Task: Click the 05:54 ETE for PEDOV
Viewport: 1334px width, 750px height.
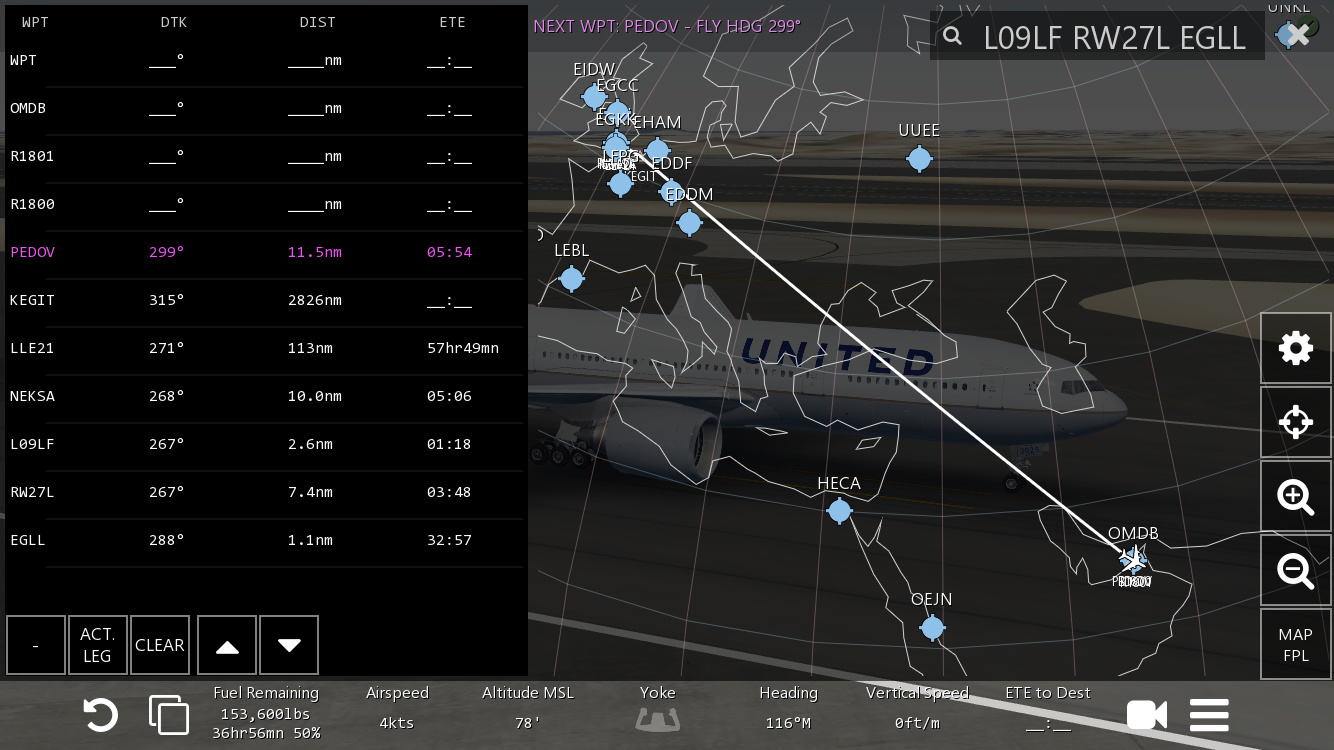Action: (x=449, y=252)
